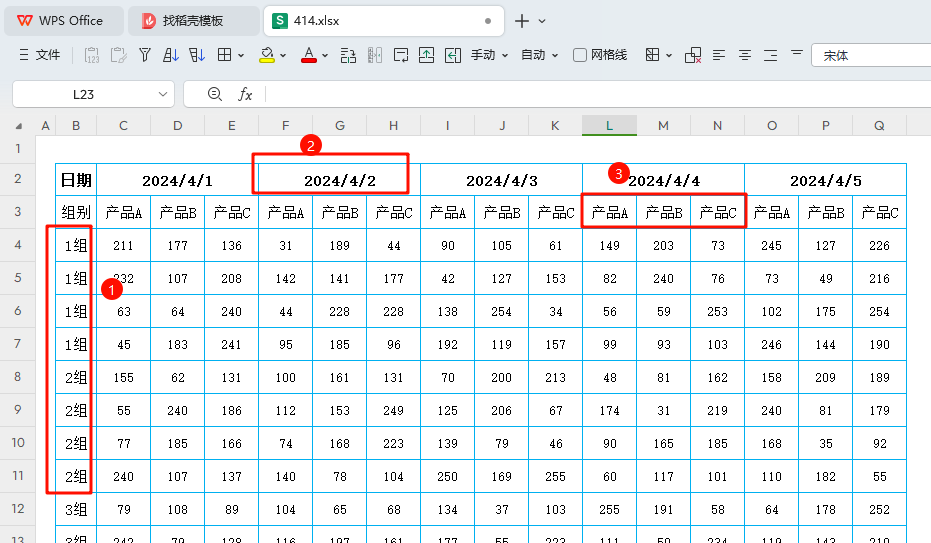This screenshot has width=931, height=543.
Task: Click the overlapping squares red-x icon
Action: (x=693, y=55)
